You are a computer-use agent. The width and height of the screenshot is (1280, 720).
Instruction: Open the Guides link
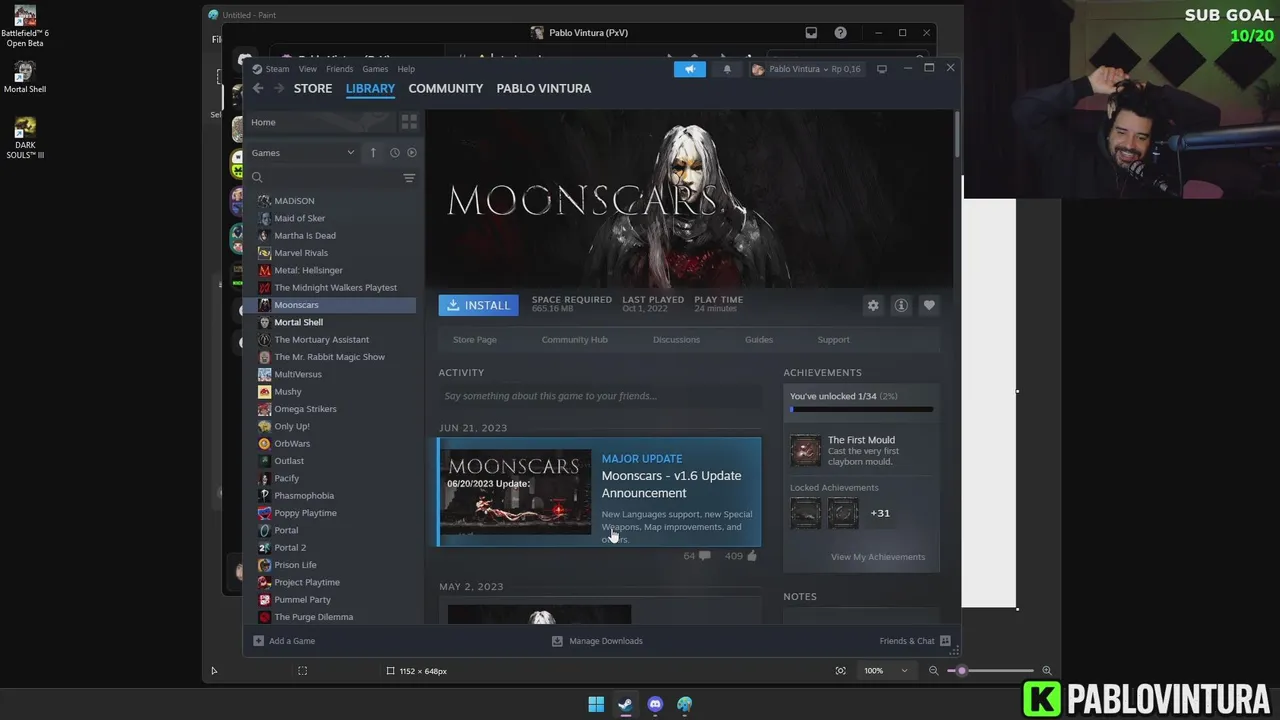coord(759,339)
